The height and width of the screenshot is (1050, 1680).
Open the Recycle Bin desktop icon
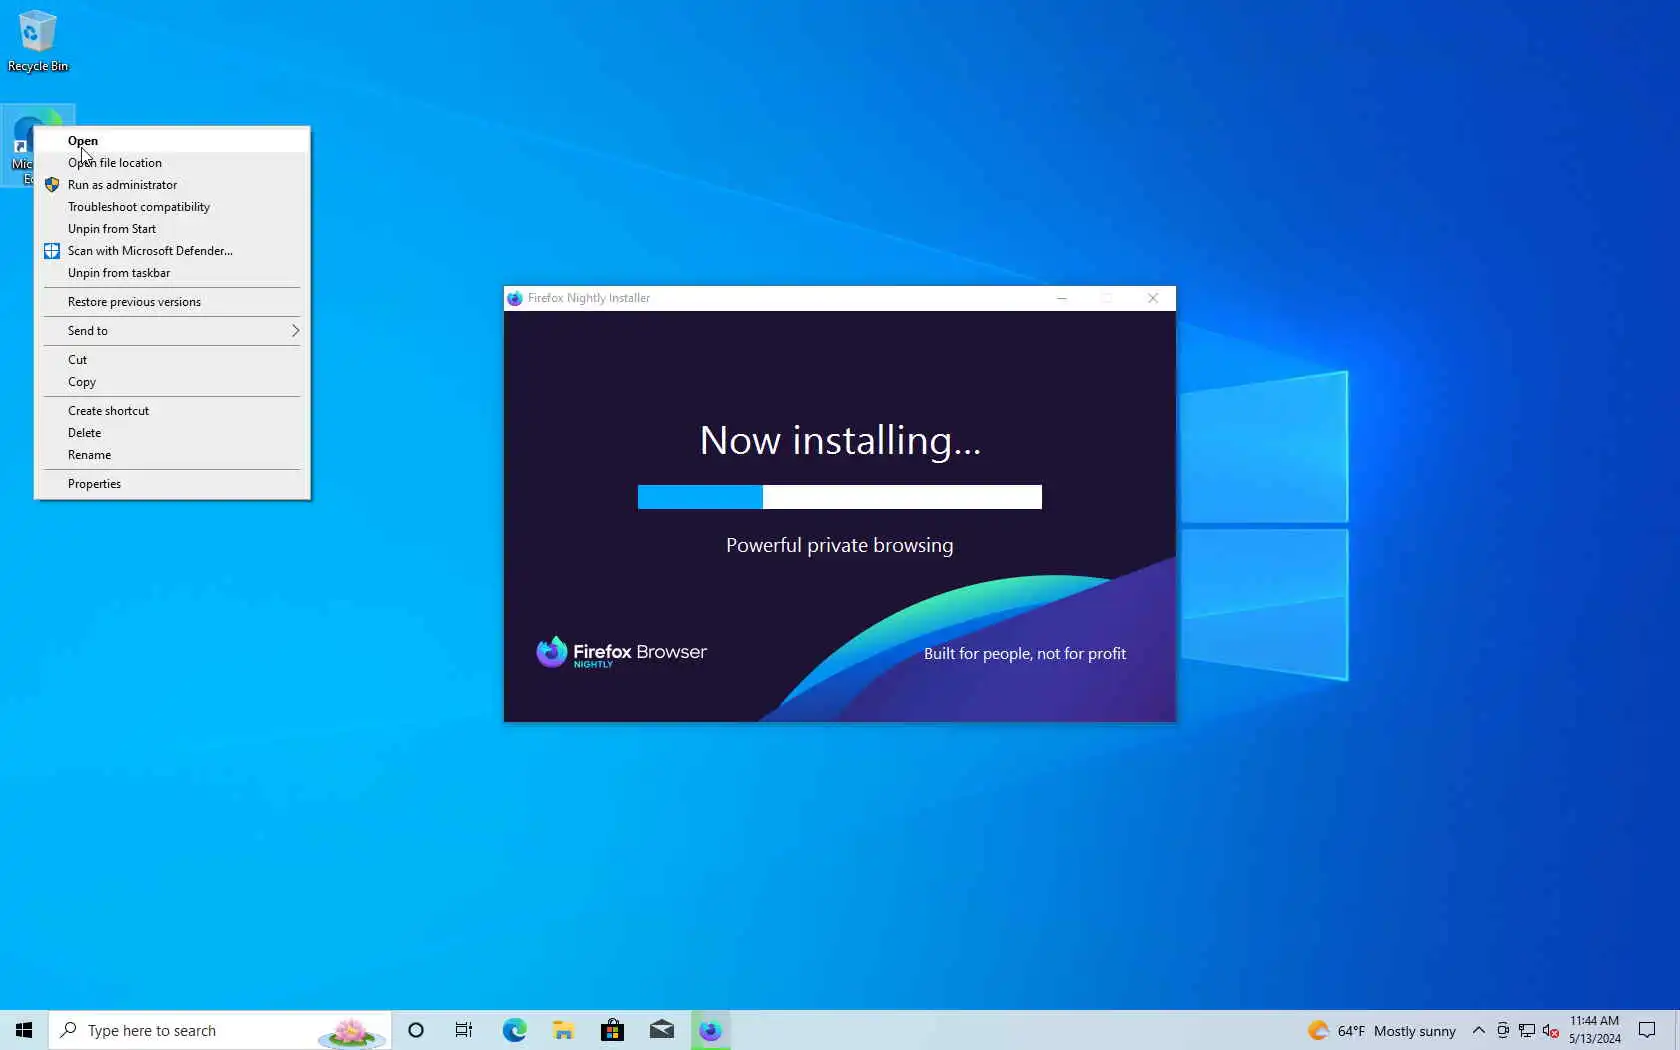pos(38,40)
